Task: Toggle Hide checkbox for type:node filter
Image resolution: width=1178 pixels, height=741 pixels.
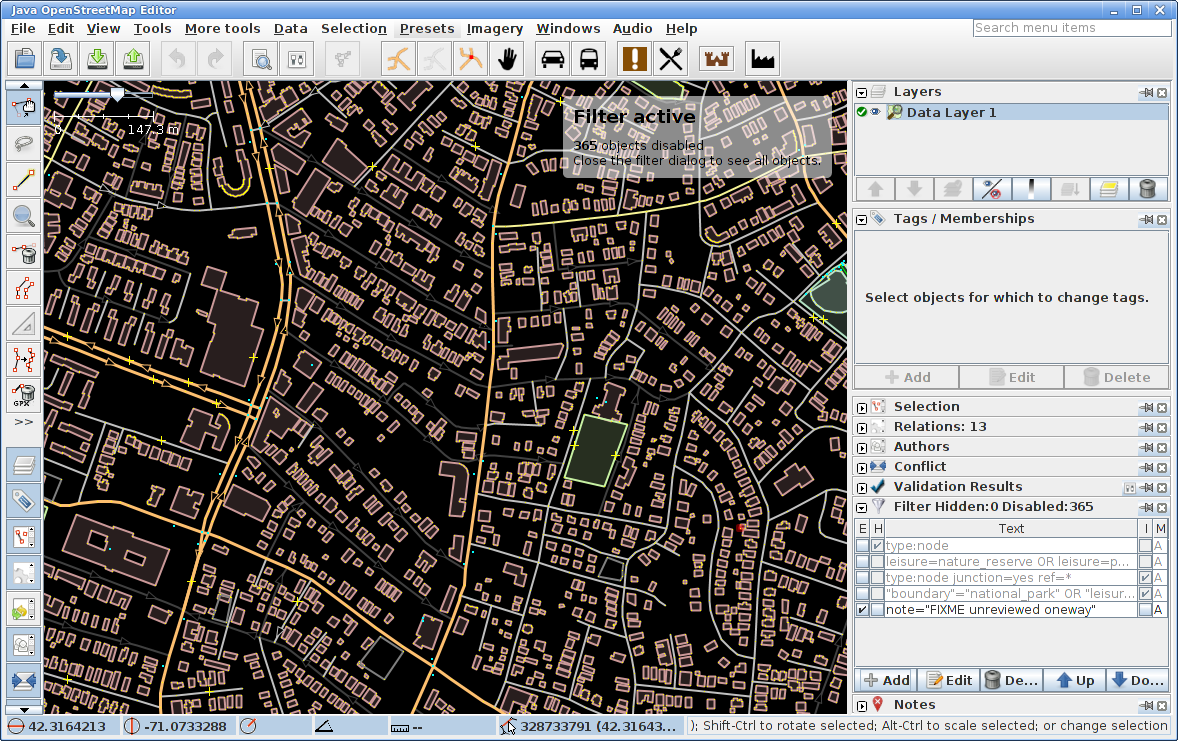Action: (877, 546)
